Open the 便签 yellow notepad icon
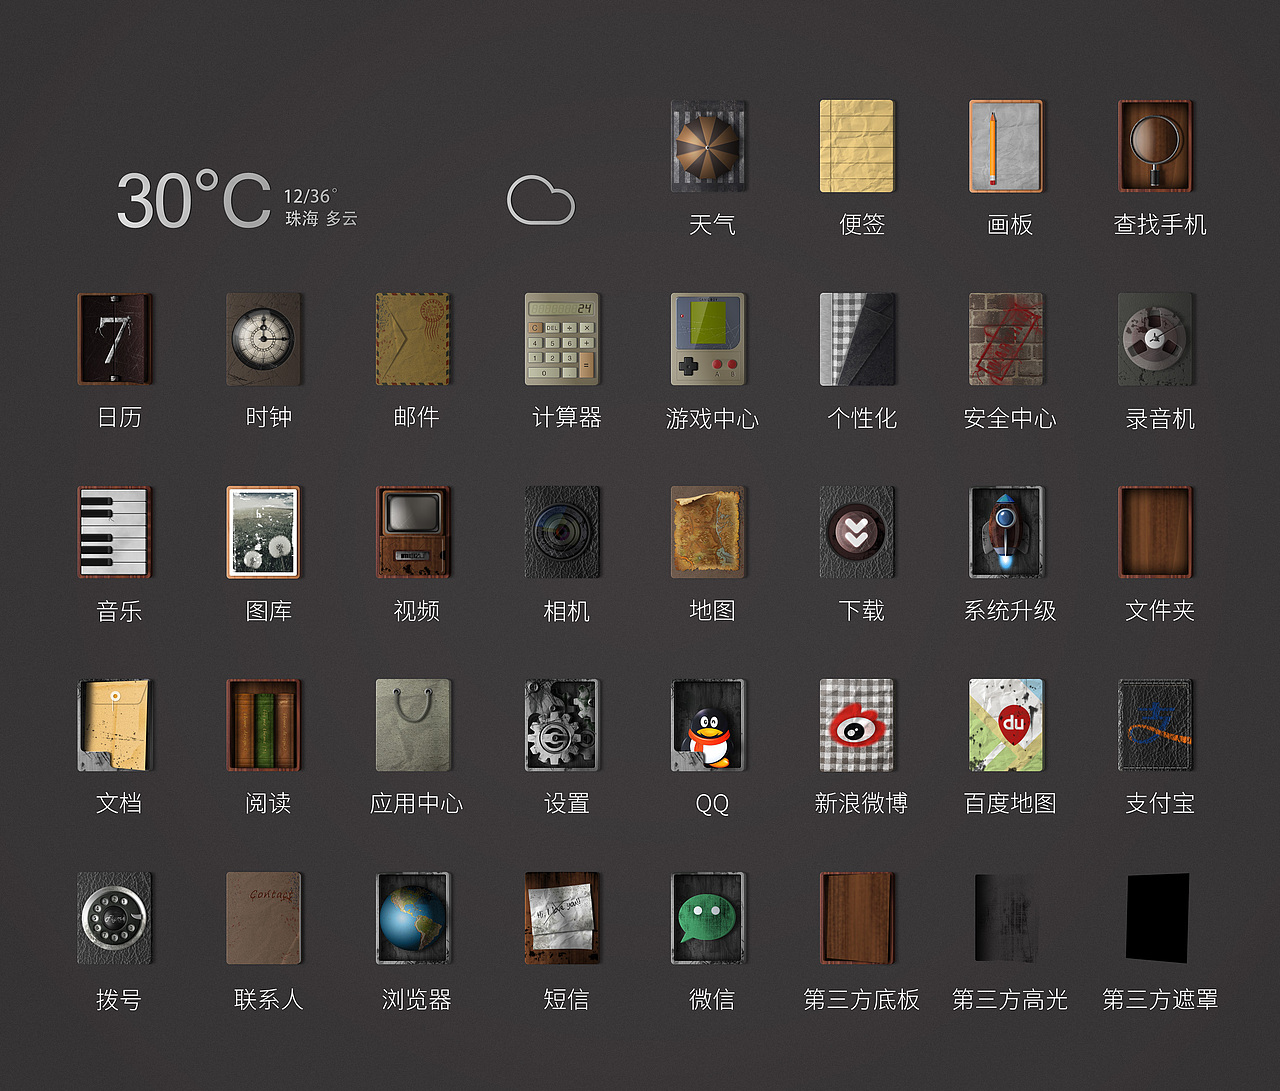 (x=857, y=146)
